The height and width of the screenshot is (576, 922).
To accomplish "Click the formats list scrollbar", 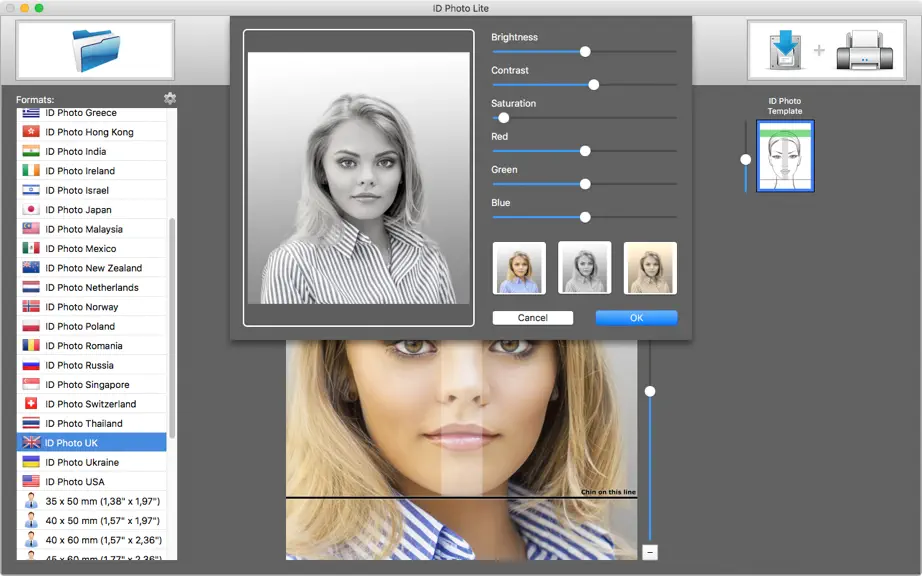I will (x=172, y=328).
